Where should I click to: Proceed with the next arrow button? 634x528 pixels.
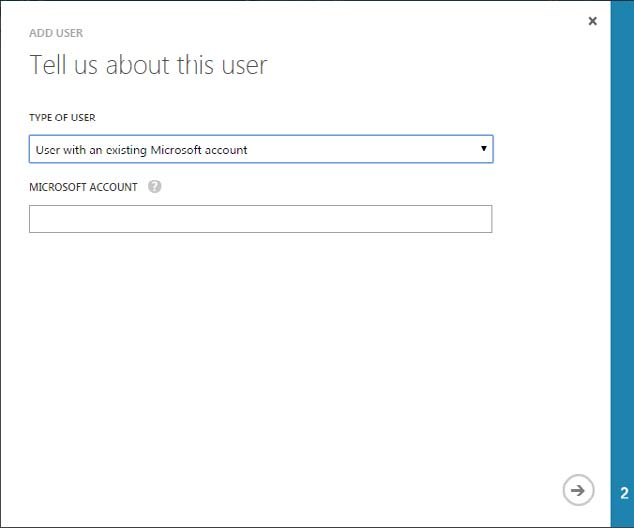coord(577,490)
